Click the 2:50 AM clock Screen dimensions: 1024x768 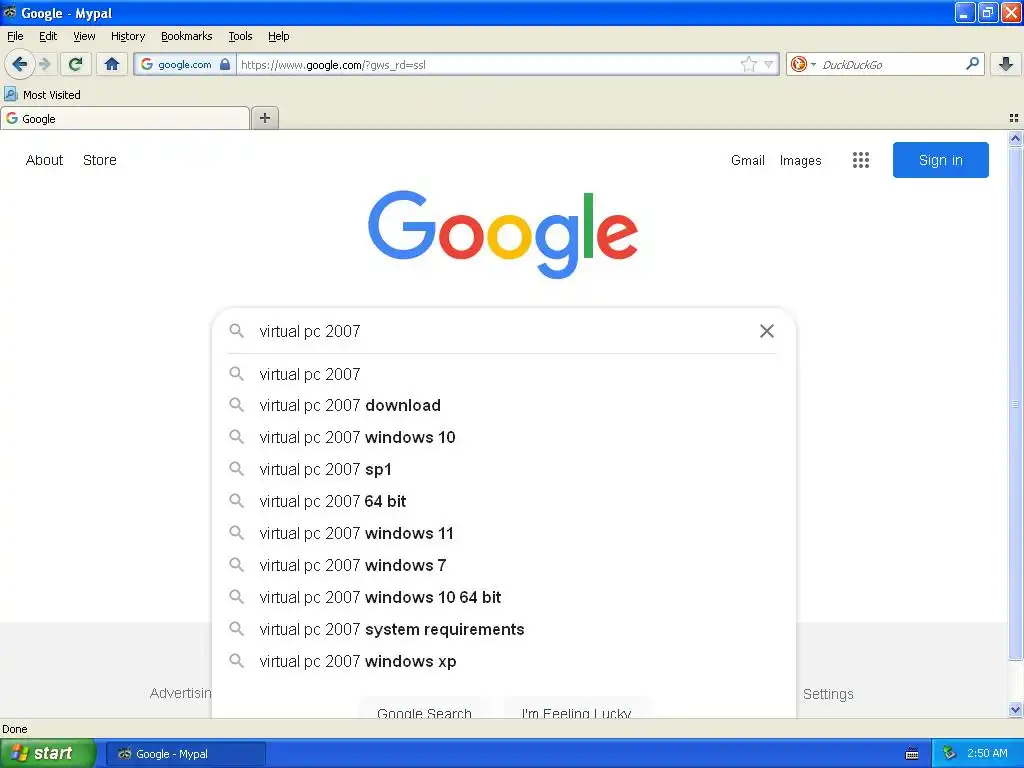[x=987, y=753]
